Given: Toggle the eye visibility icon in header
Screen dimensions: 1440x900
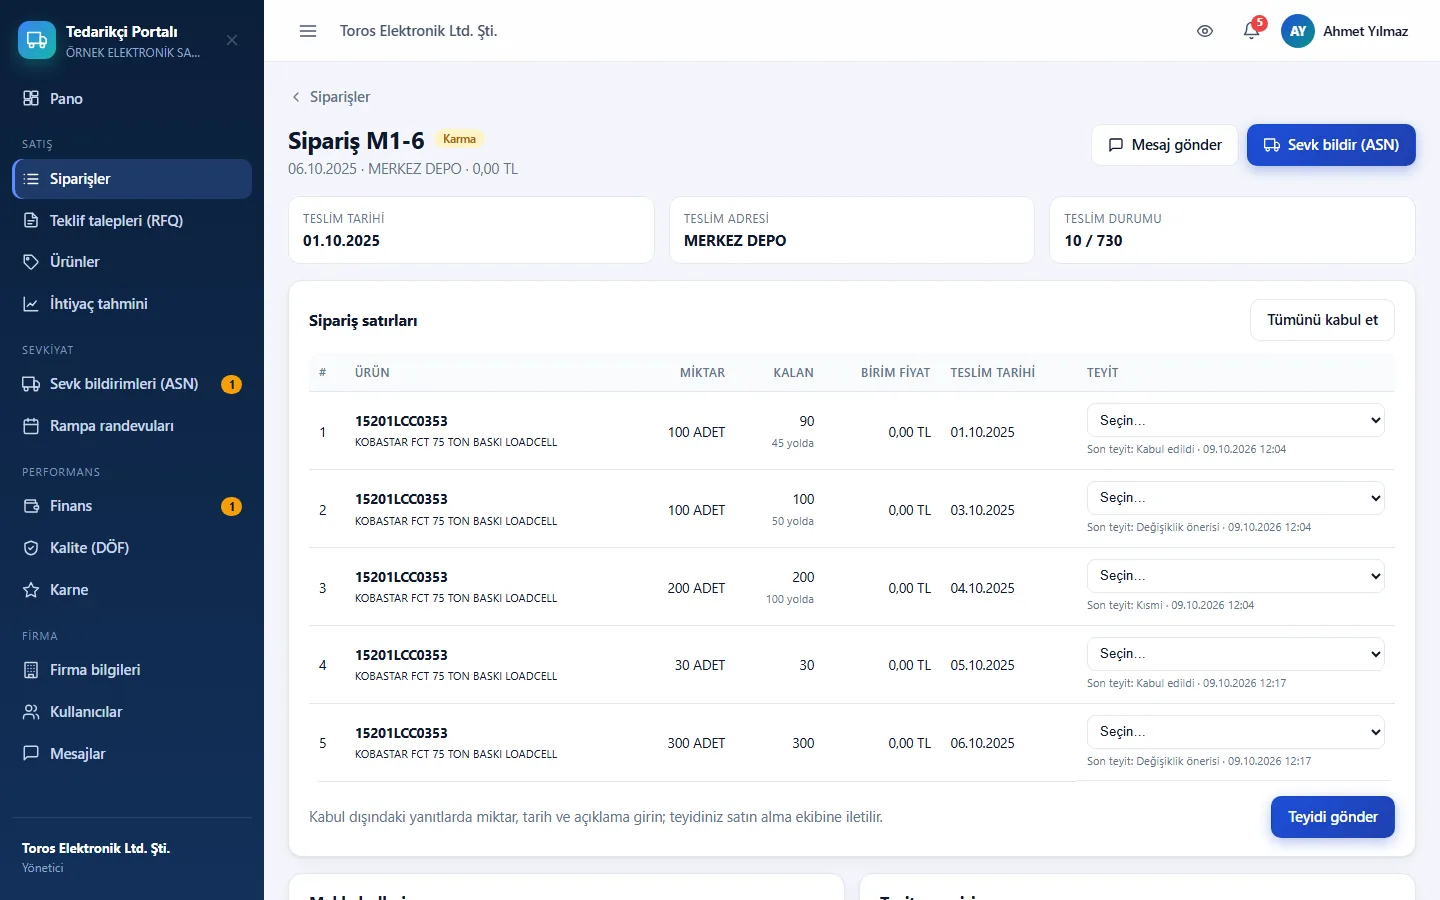Looking at the screenshot, I should point(1205,31).
